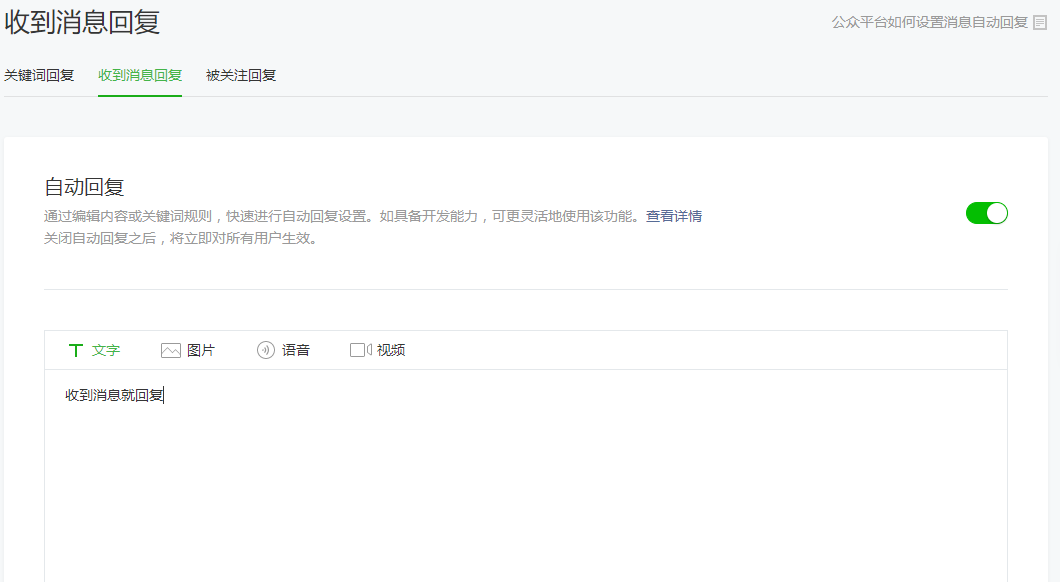The height and width of the screenshot is (582, 1060).
Task: Choose the 语音 reply type label
Action: pyautogui.click(x=295, y=350)
